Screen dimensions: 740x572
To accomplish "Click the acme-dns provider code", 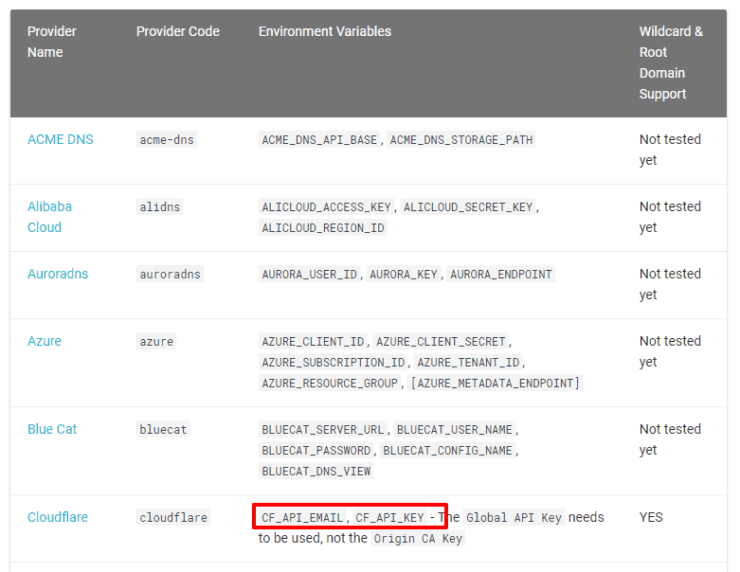I will [166, 140].
